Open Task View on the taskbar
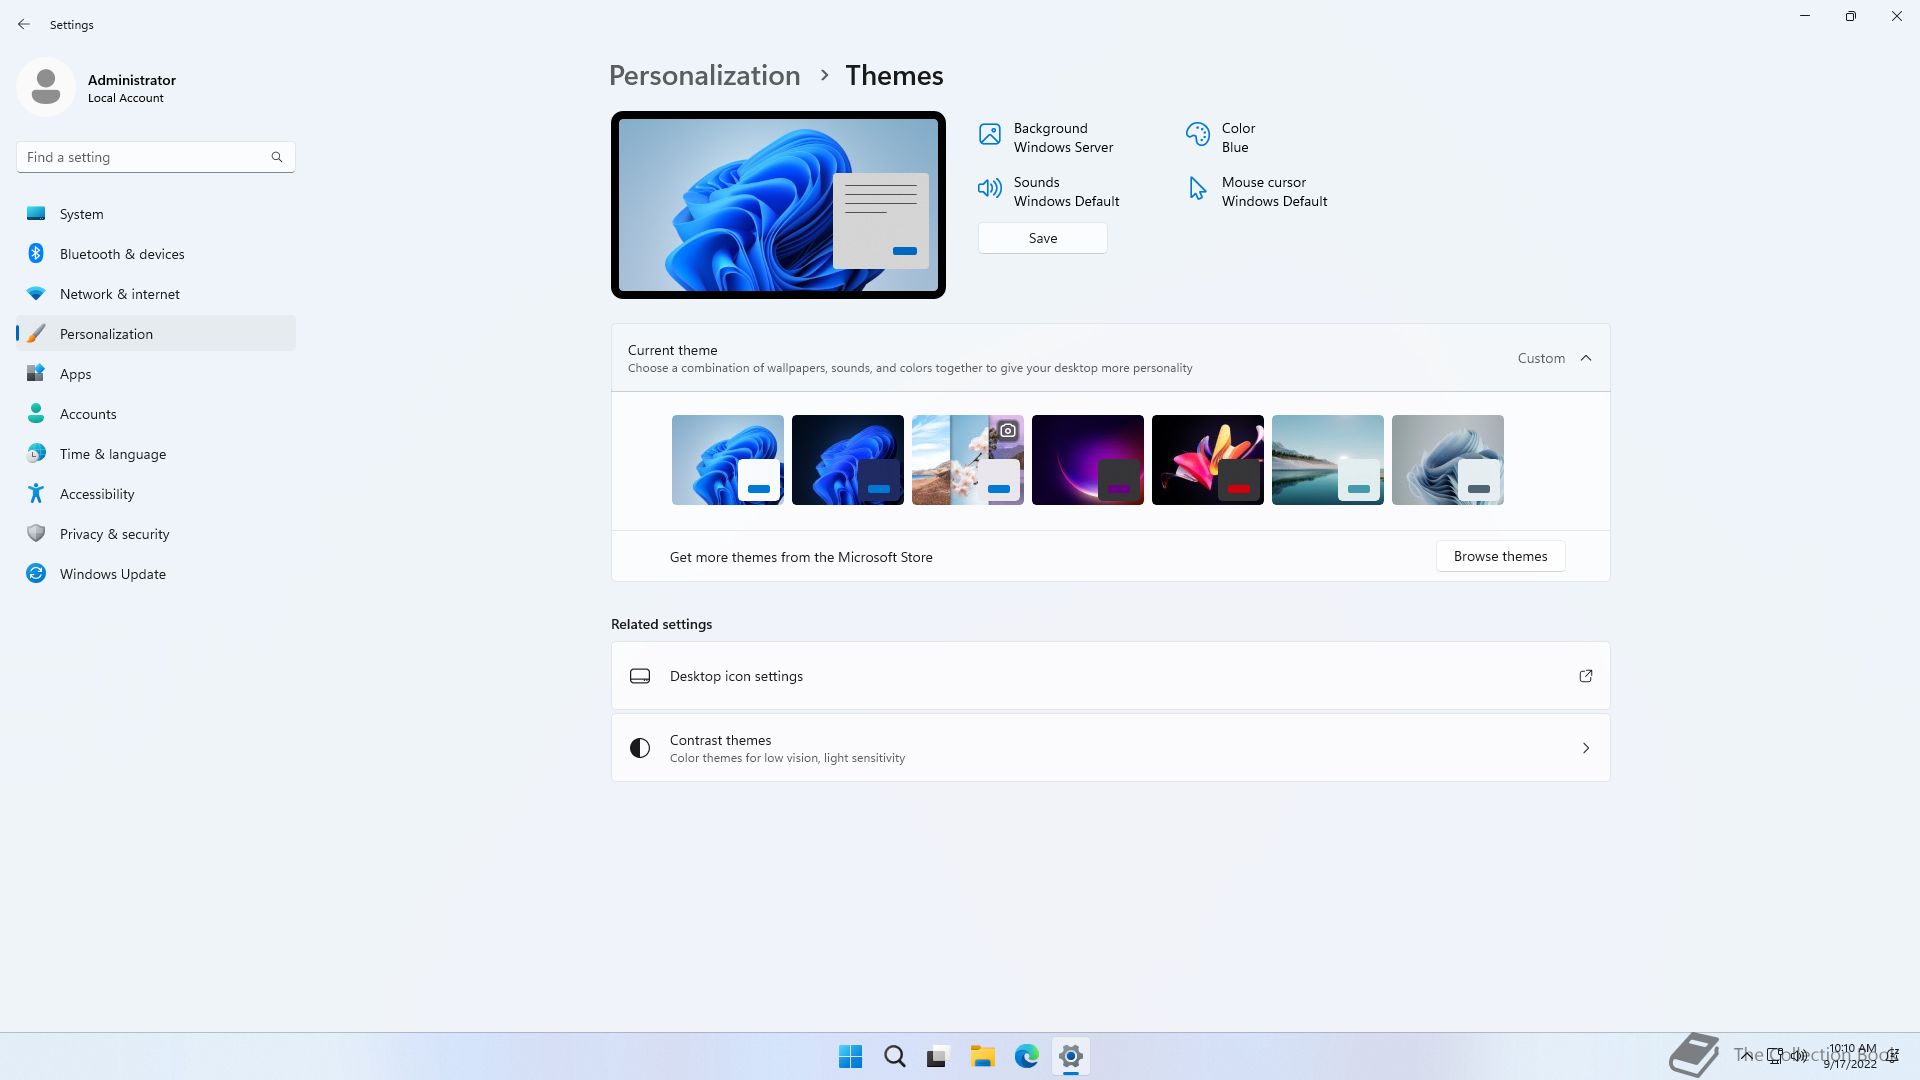 click(x=938, y=1056)
